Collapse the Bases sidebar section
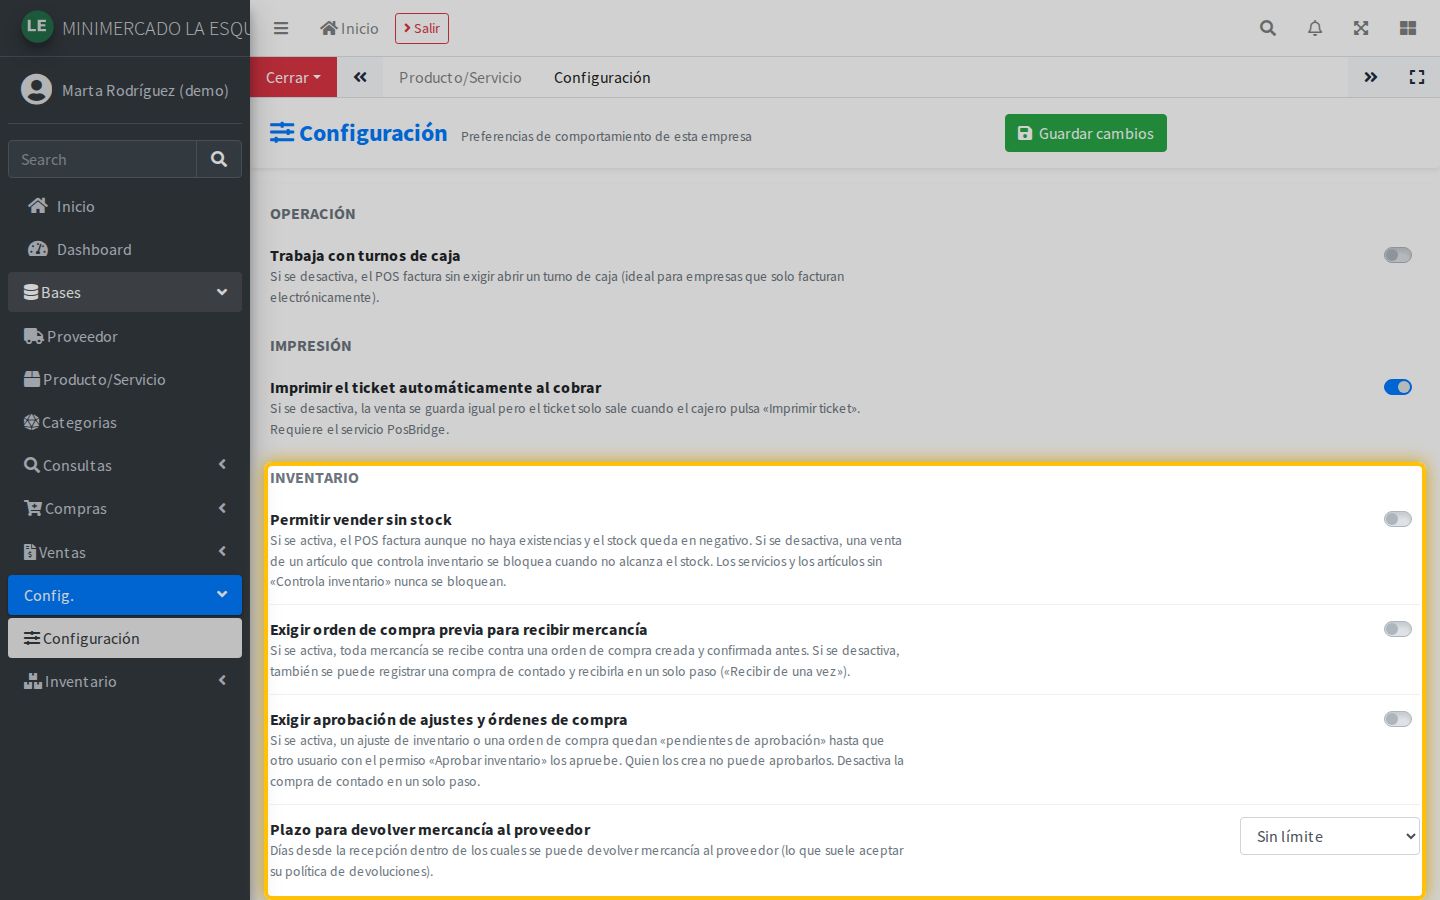The width and height of the screenshot is (1440, 900). 125,292
